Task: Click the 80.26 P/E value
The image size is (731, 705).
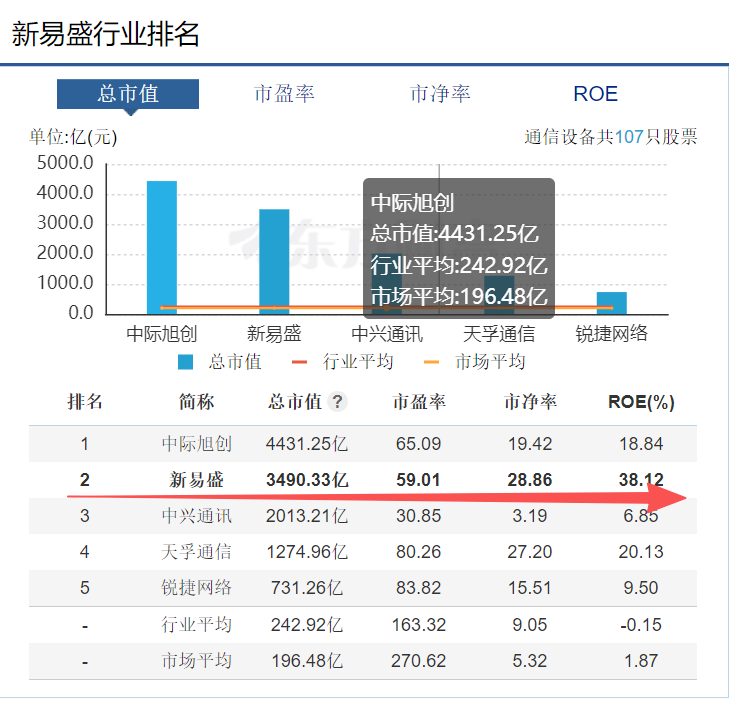Action: [419, 552]
